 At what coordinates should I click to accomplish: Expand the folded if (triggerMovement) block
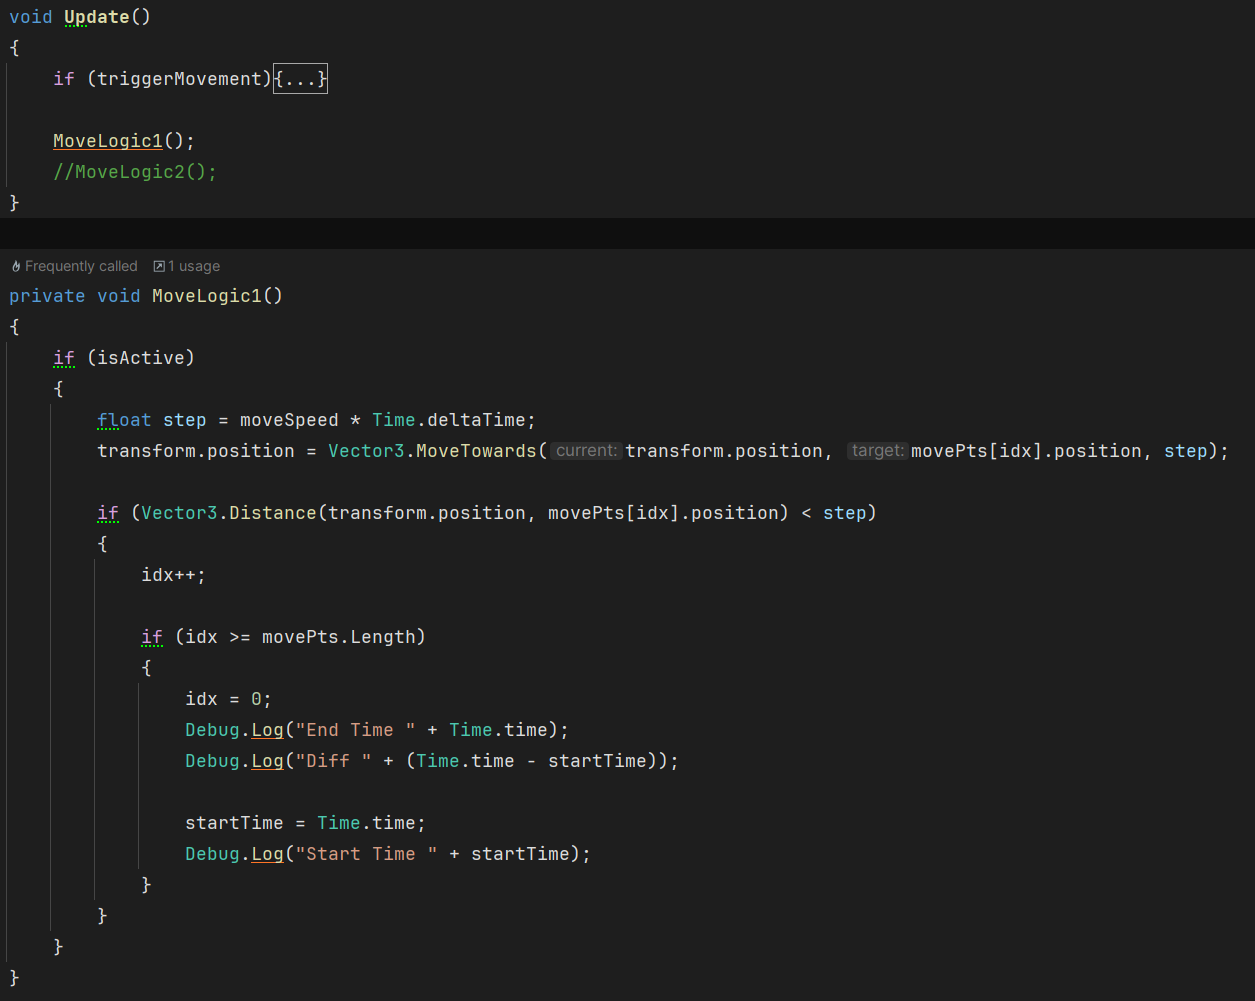299,78
